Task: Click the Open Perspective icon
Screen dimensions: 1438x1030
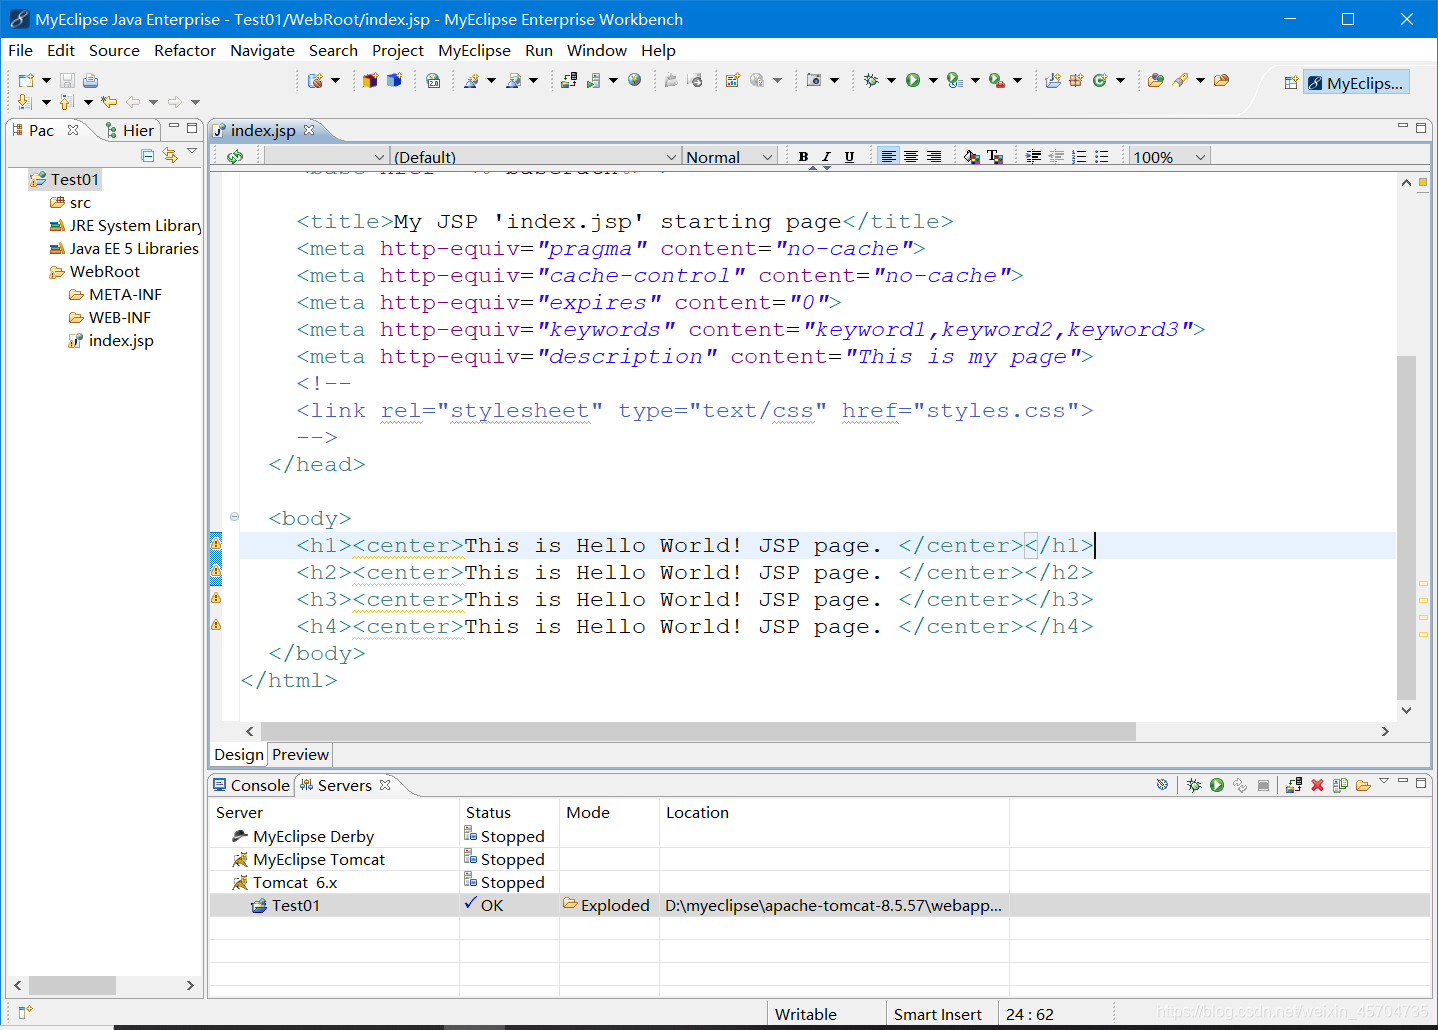Action: 1291,83
